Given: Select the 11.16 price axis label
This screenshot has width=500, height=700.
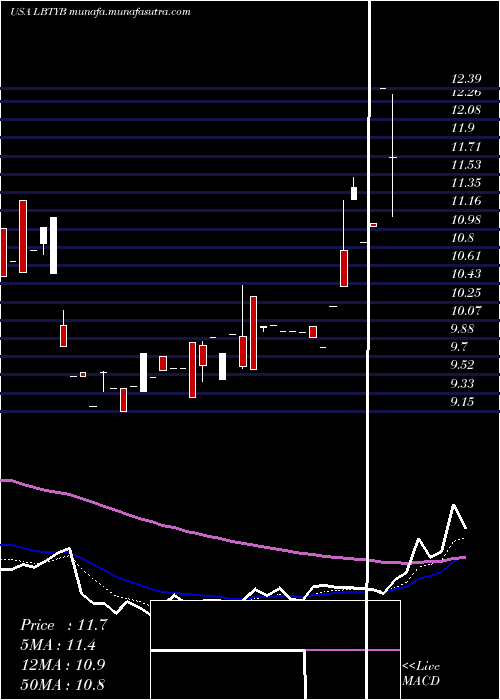Looking at the screenshot, I should point(466,201).
